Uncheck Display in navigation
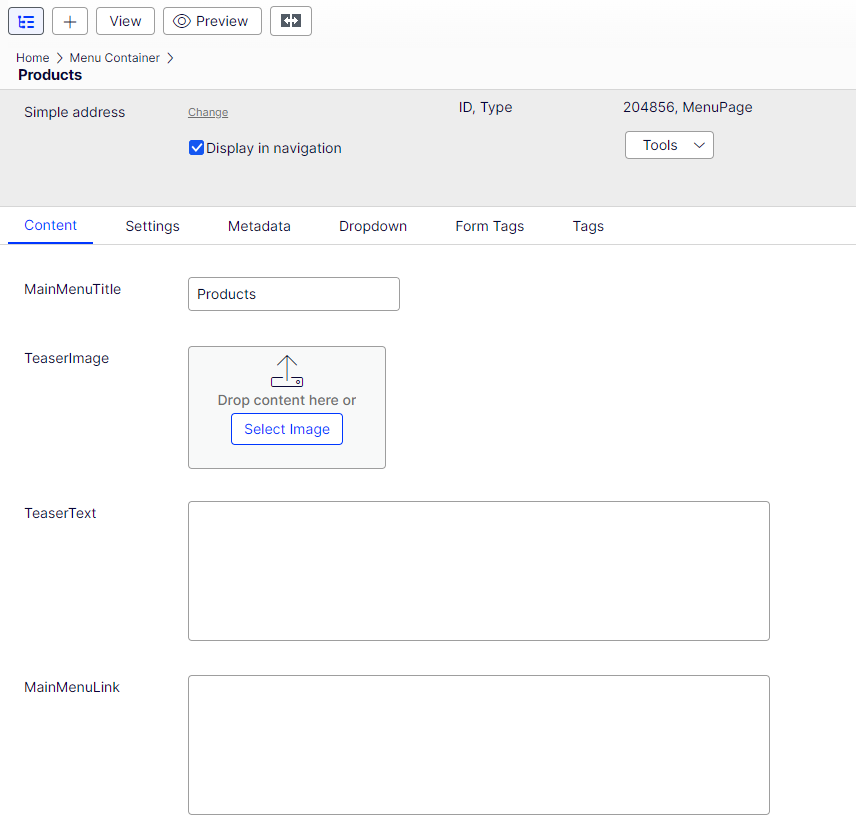The height and width of the screenshot is (837, 856). 196,148
